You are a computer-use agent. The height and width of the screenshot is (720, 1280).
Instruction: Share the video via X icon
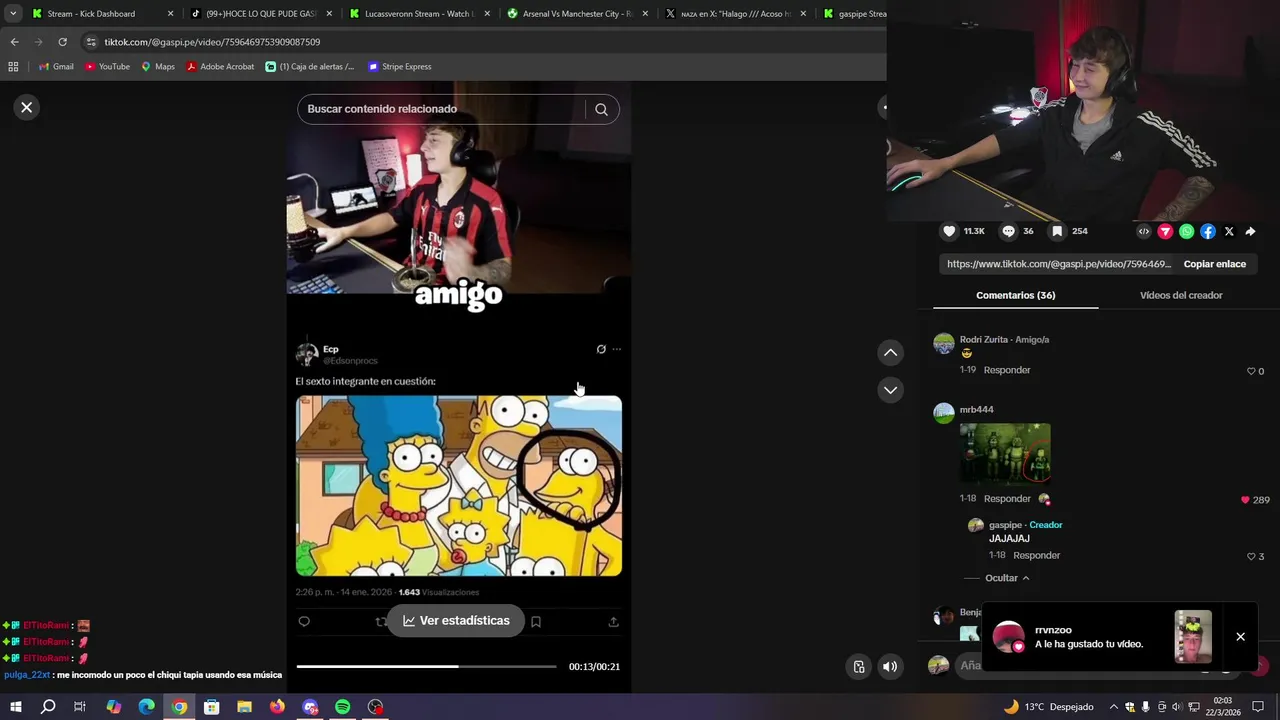point(1229,231)
